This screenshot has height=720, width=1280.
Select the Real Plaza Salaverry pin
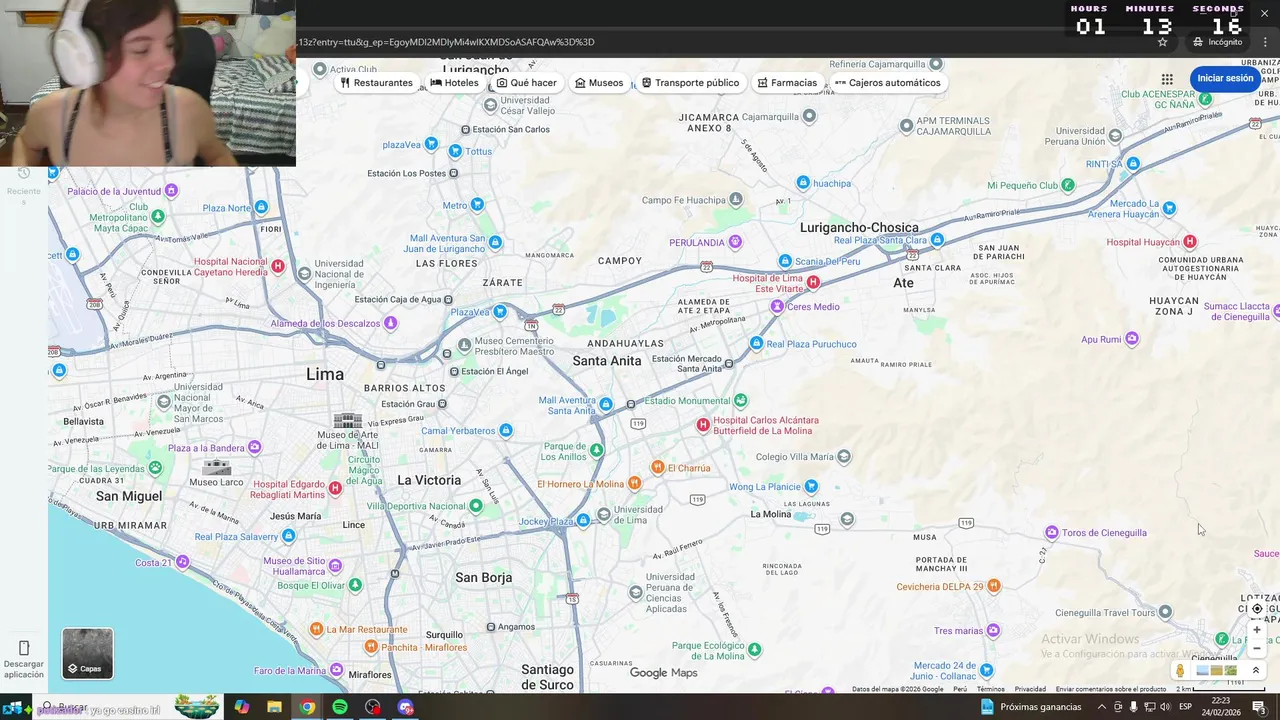(x=289, y=536)
